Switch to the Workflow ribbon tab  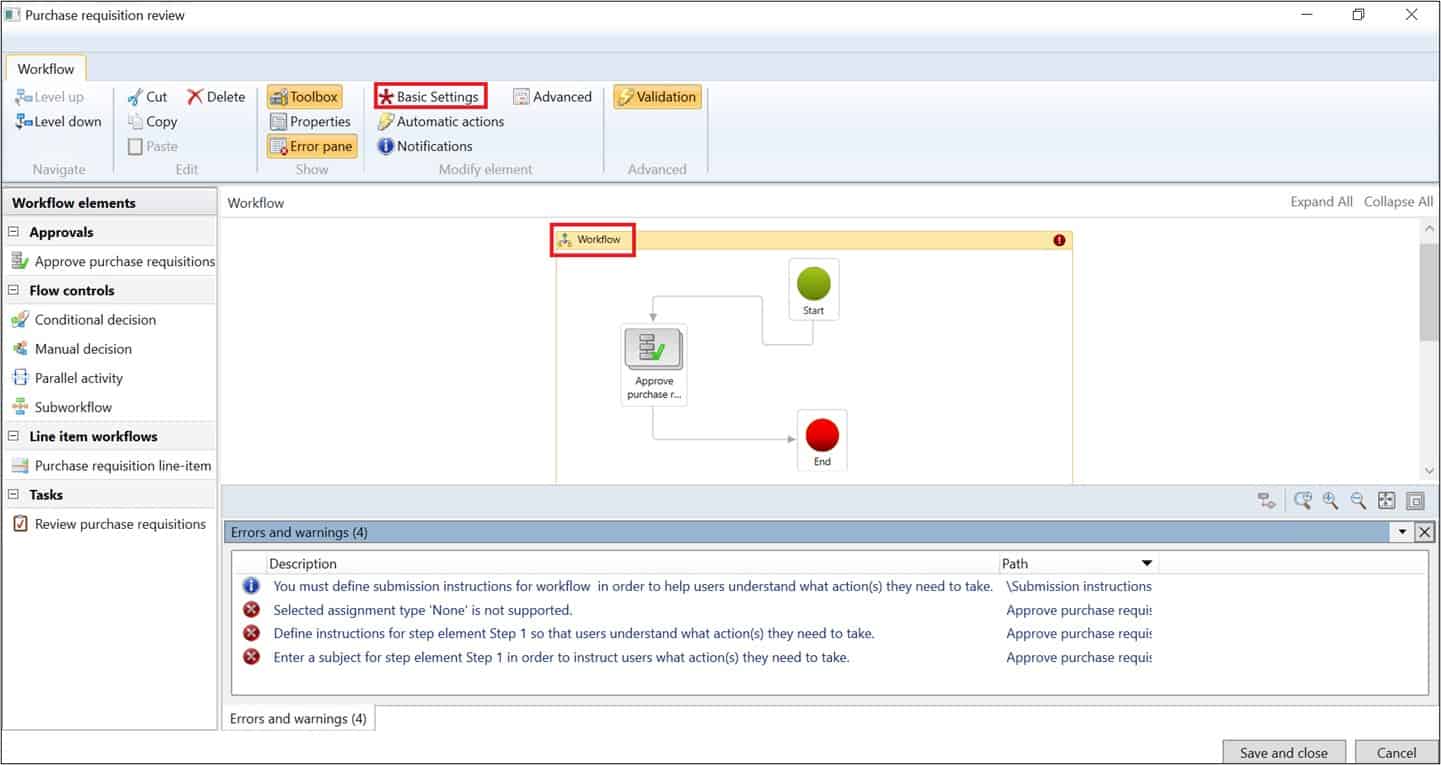click(45, 68)
